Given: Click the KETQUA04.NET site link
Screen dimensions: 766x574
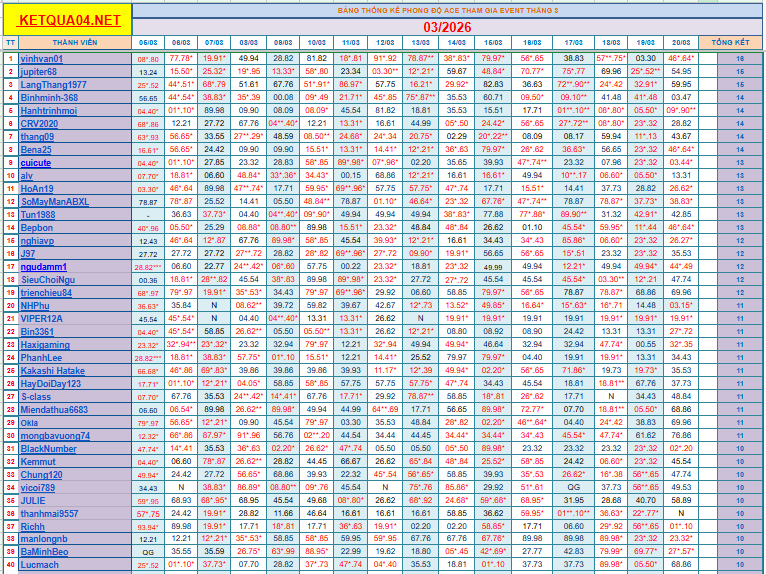Looking at the screenshot, I should pyautogui.click(x=70, y=20).
